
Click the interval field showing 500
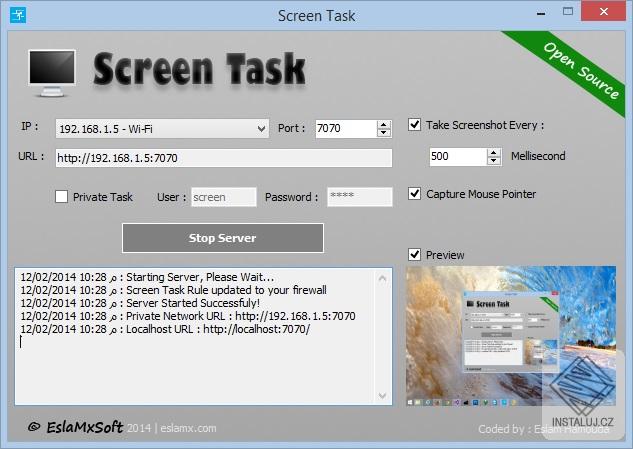(458, 157)
